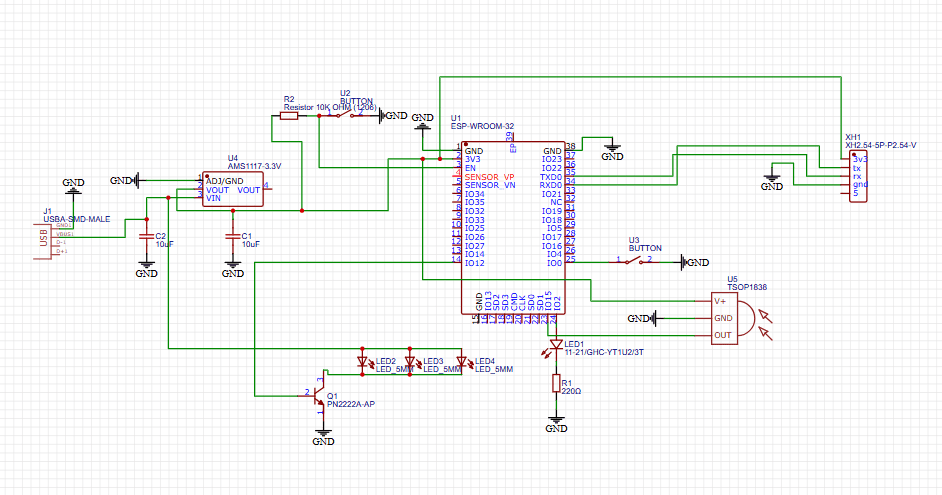Click the 3v3 pin label on XH1
This screenshot has height=495, width=942.
point(860,159)
